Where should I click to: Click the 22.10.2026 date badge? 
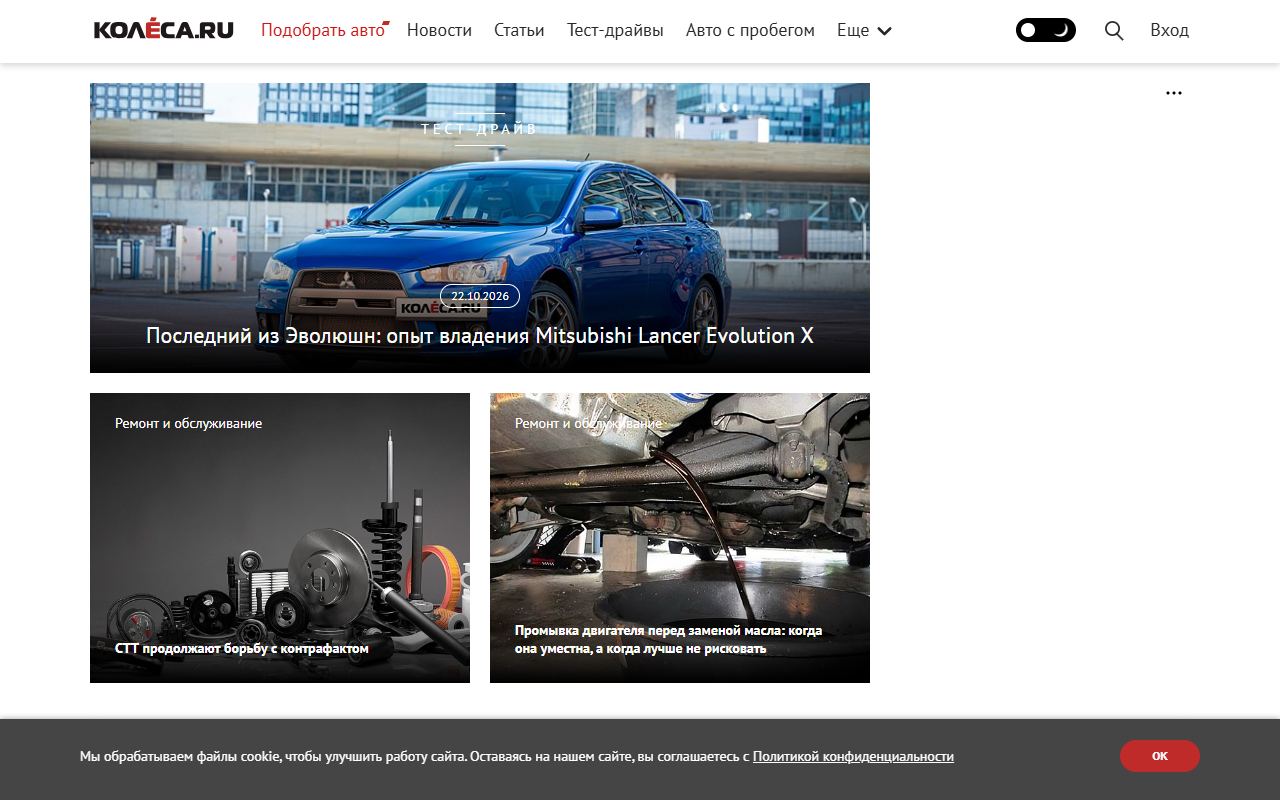click(x=480, y=296)
